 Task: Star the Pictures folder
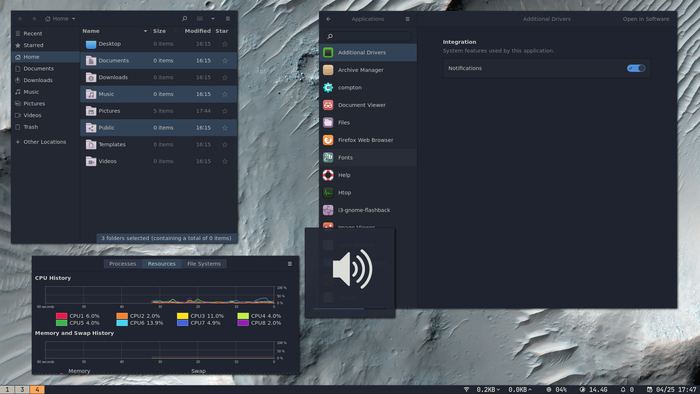[225, 111]
